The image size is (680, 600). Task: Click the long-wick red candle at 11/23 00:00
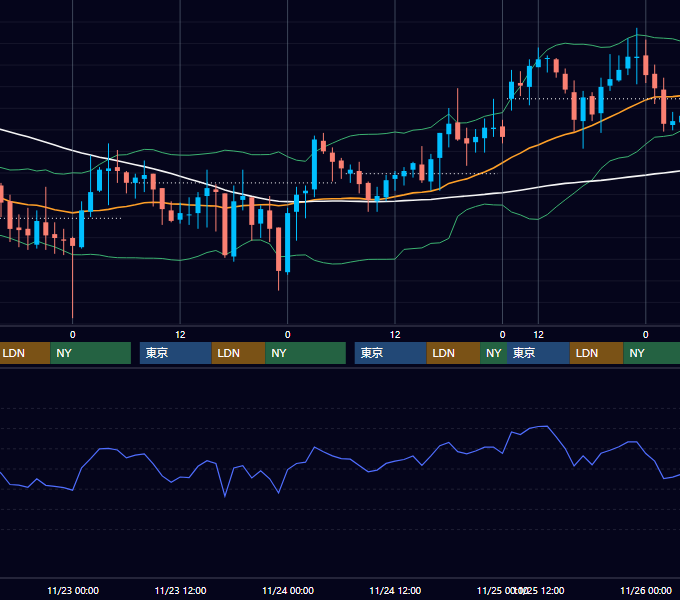(72, 277)
